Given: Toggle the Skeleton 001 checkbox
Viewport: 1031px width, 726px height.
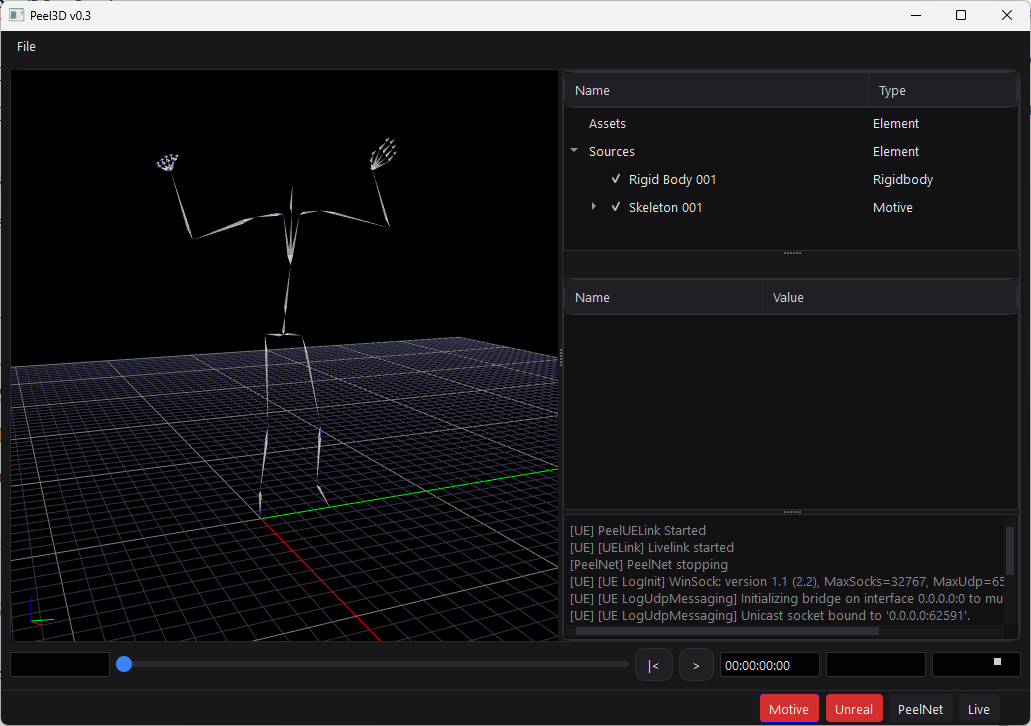Looking at the screenshot, I should point(616,208).
